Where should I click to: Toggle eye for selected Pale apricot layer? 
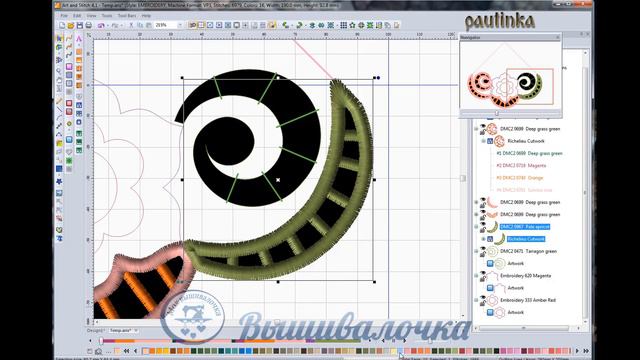(x=483, y=224)
